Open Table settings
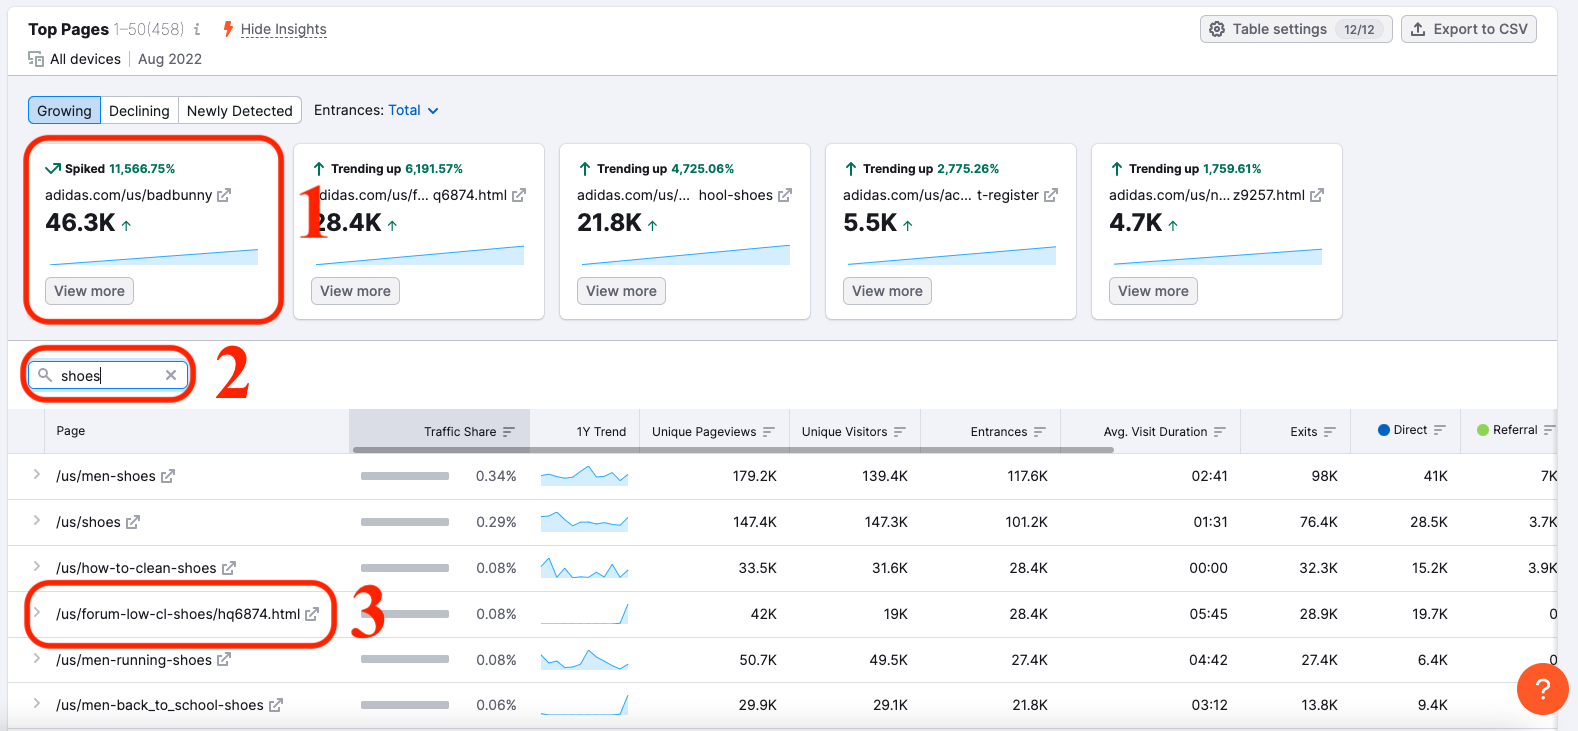This screenshot has width=1578, height=731. [1296, 29]
